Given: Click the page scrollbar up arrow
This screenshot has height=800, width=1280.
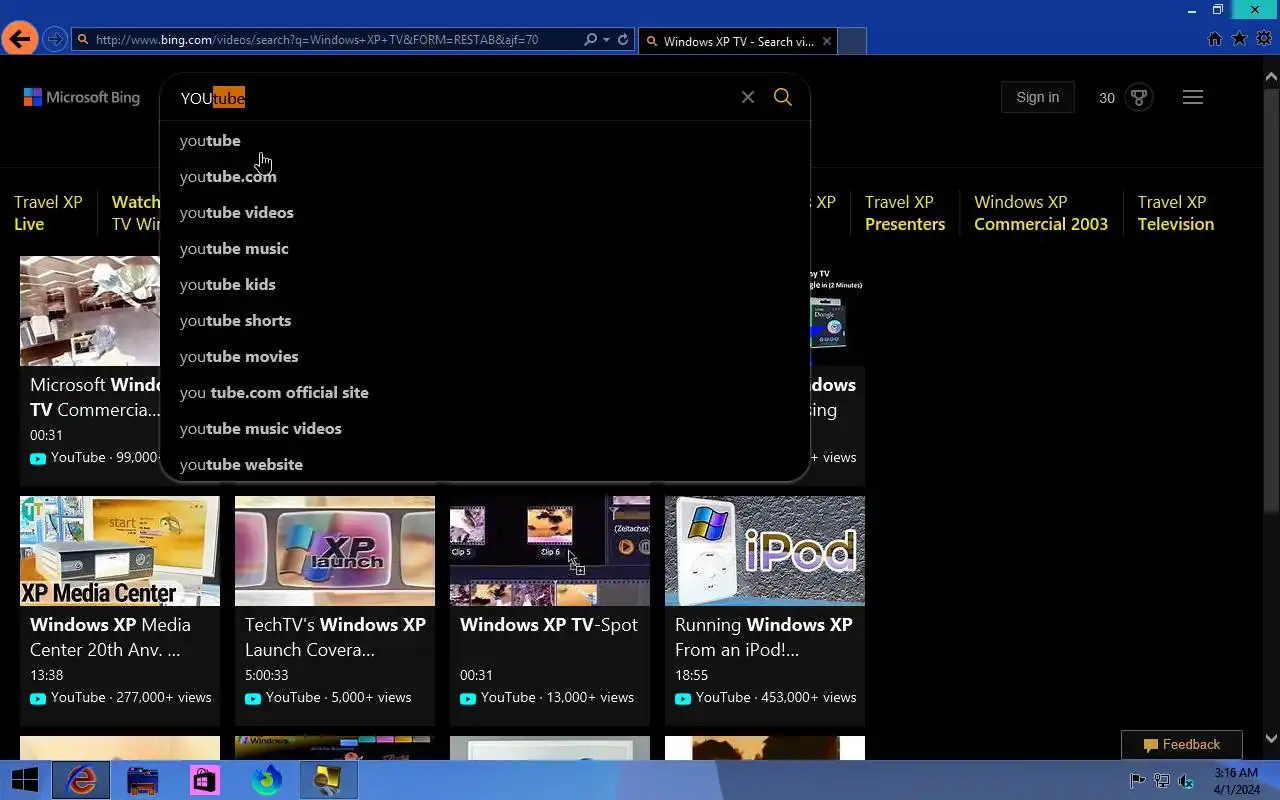Looking at the screenshot, I should point(1271,76).
